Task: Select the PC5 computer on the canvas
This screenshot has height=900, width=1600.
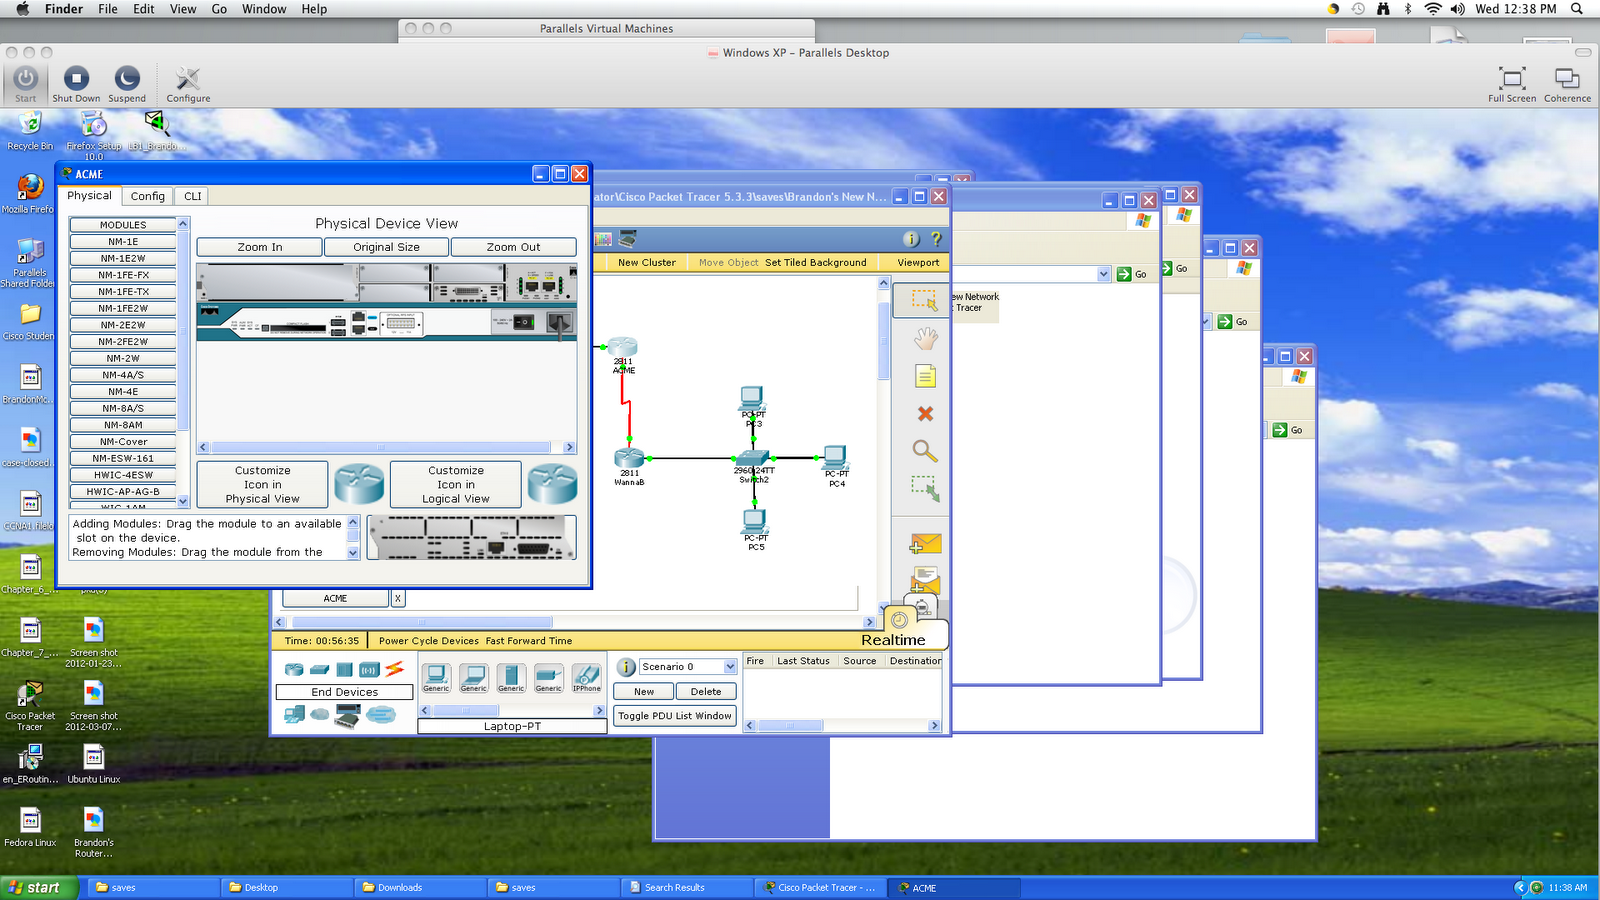Action: click(x=755, y=523)
